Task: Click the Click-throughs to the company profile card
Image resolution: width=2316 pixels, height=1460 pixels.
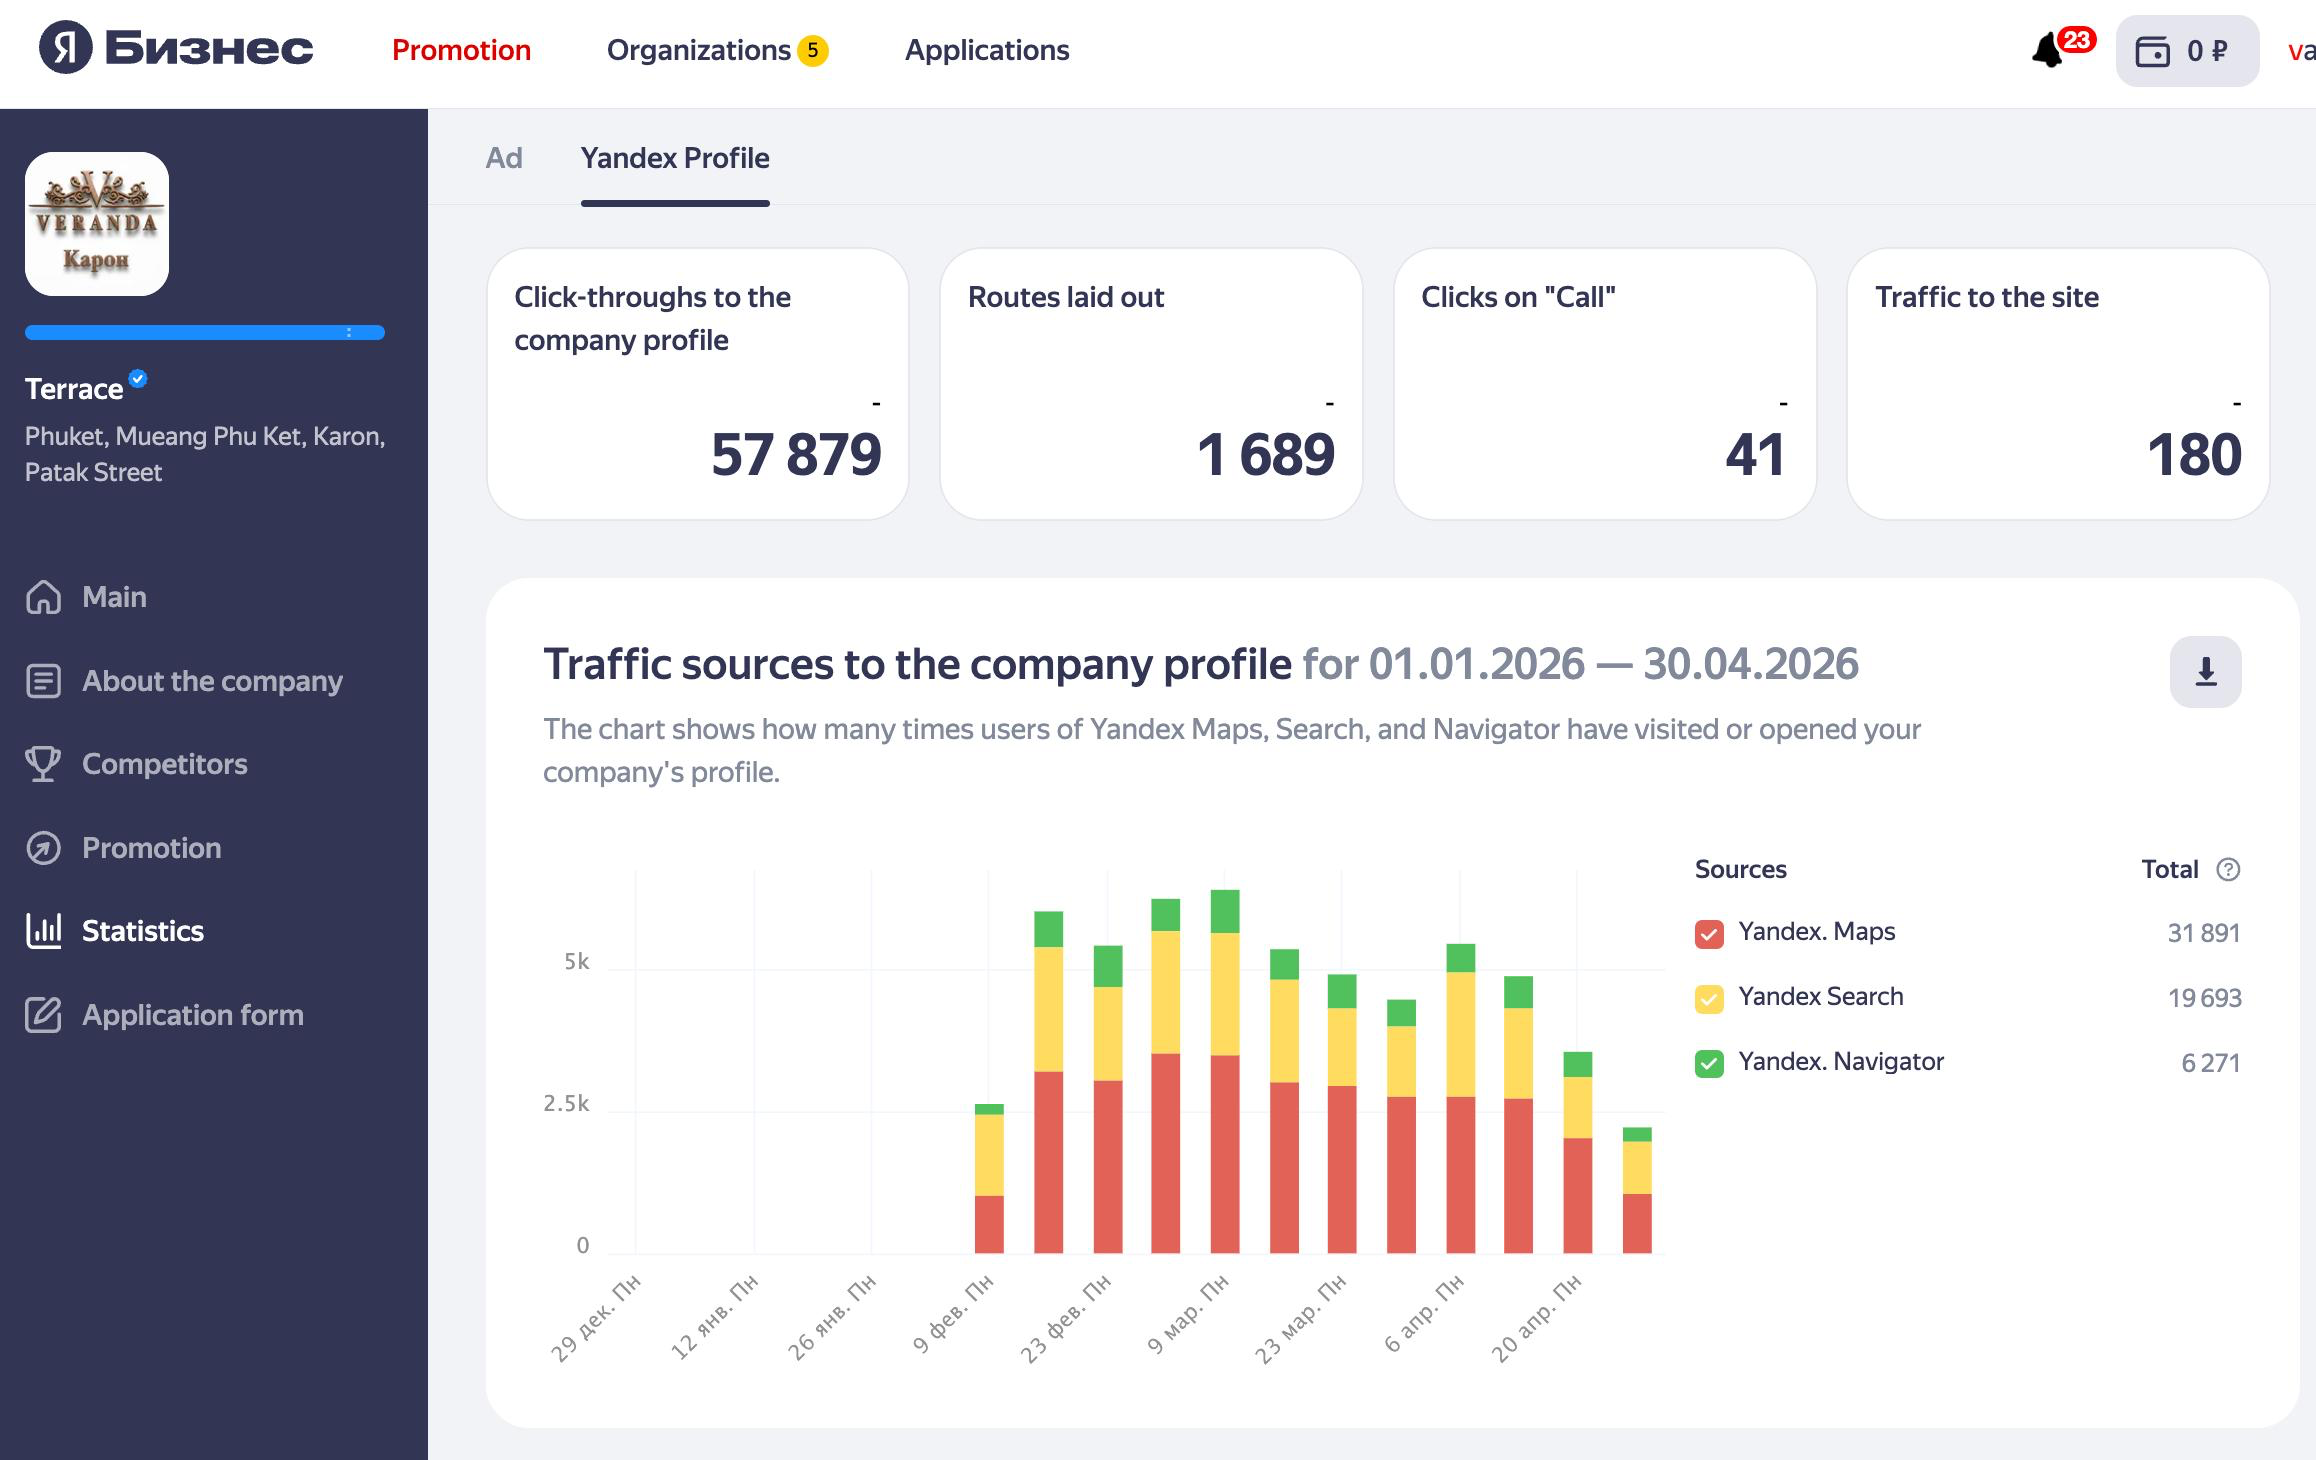Action: coord(697,384)
